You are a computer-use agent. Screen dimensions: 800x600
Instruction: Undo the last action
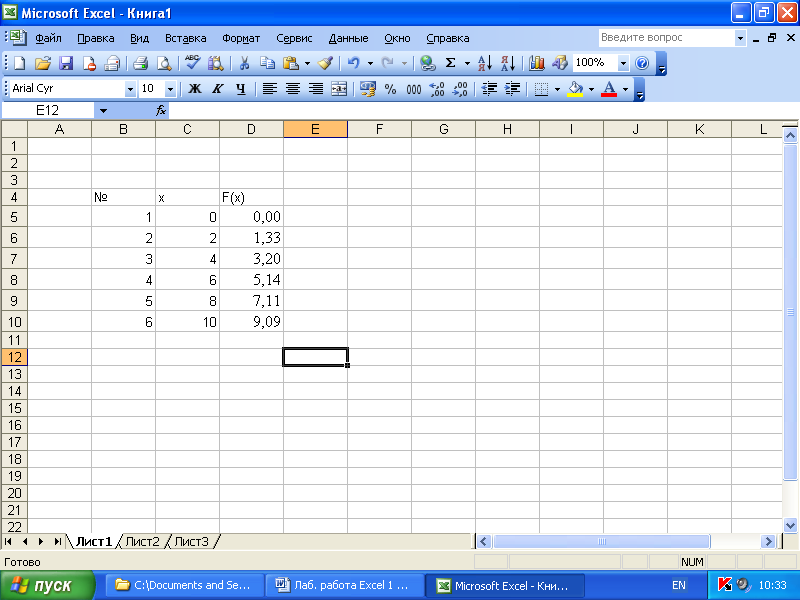[x=354, y=63]
